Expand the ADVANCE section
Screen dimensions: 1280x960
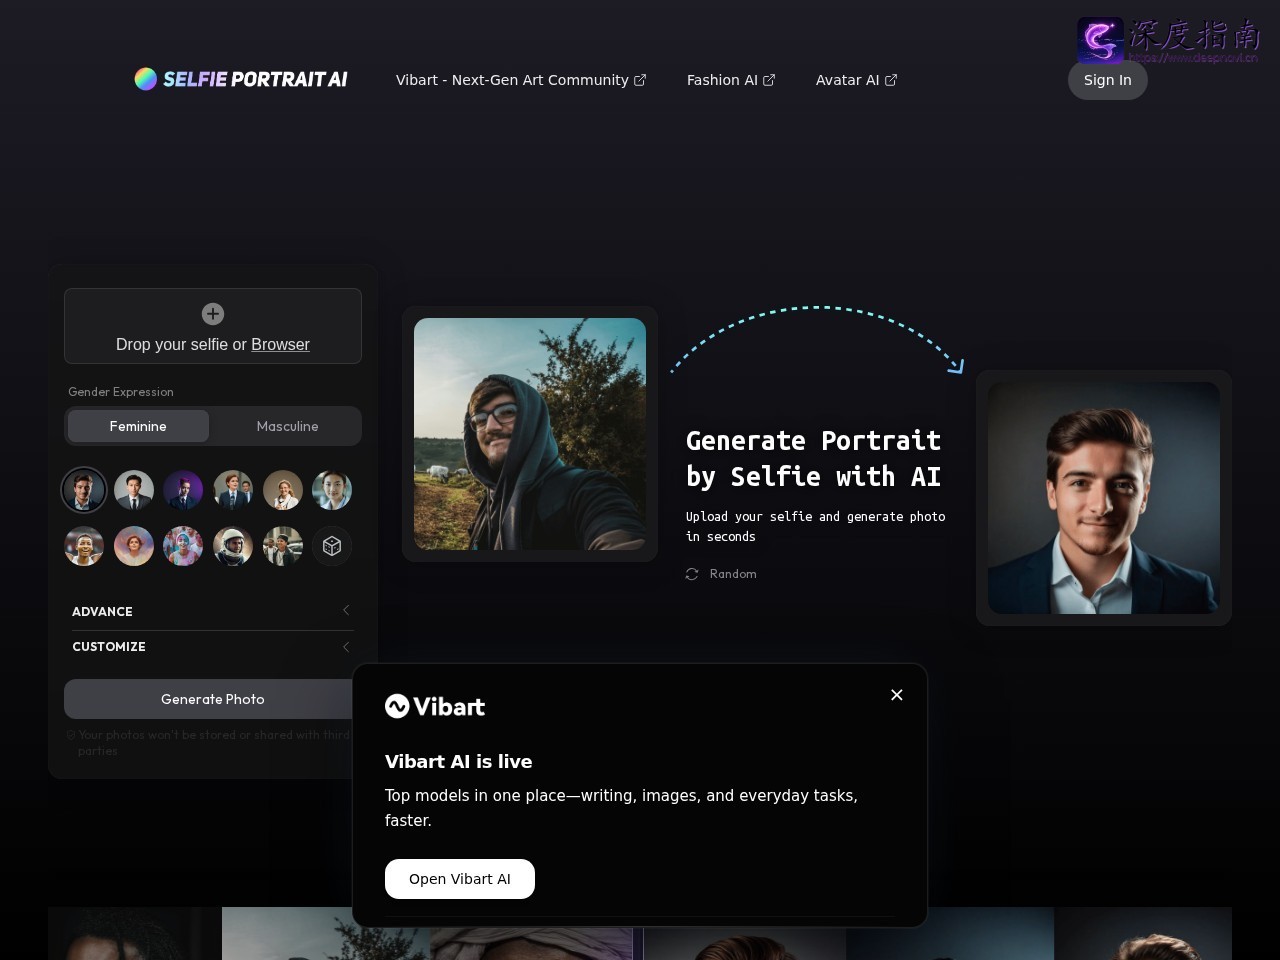pyautogui.click(x=213, y=611)
